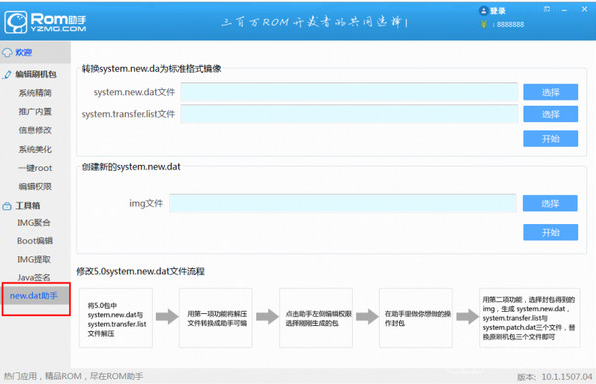596x384 pixels.
Task: Open the IMG提取 sidebar entry
Action: tap(34, 259)
